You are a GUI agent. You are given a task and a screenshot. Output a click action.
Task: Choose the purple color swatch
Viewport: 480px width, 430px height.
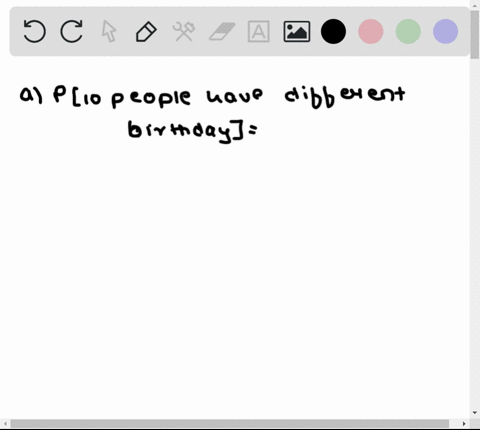point(445,31)
